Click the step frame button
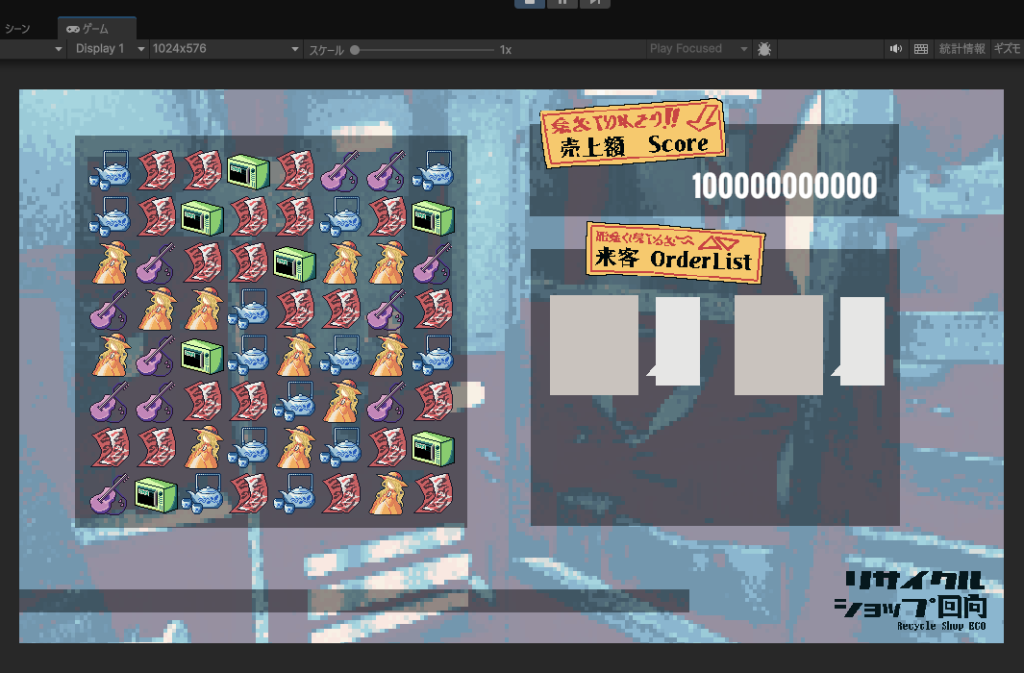This screenshot has height=673, width=1024. coord(595,2)
